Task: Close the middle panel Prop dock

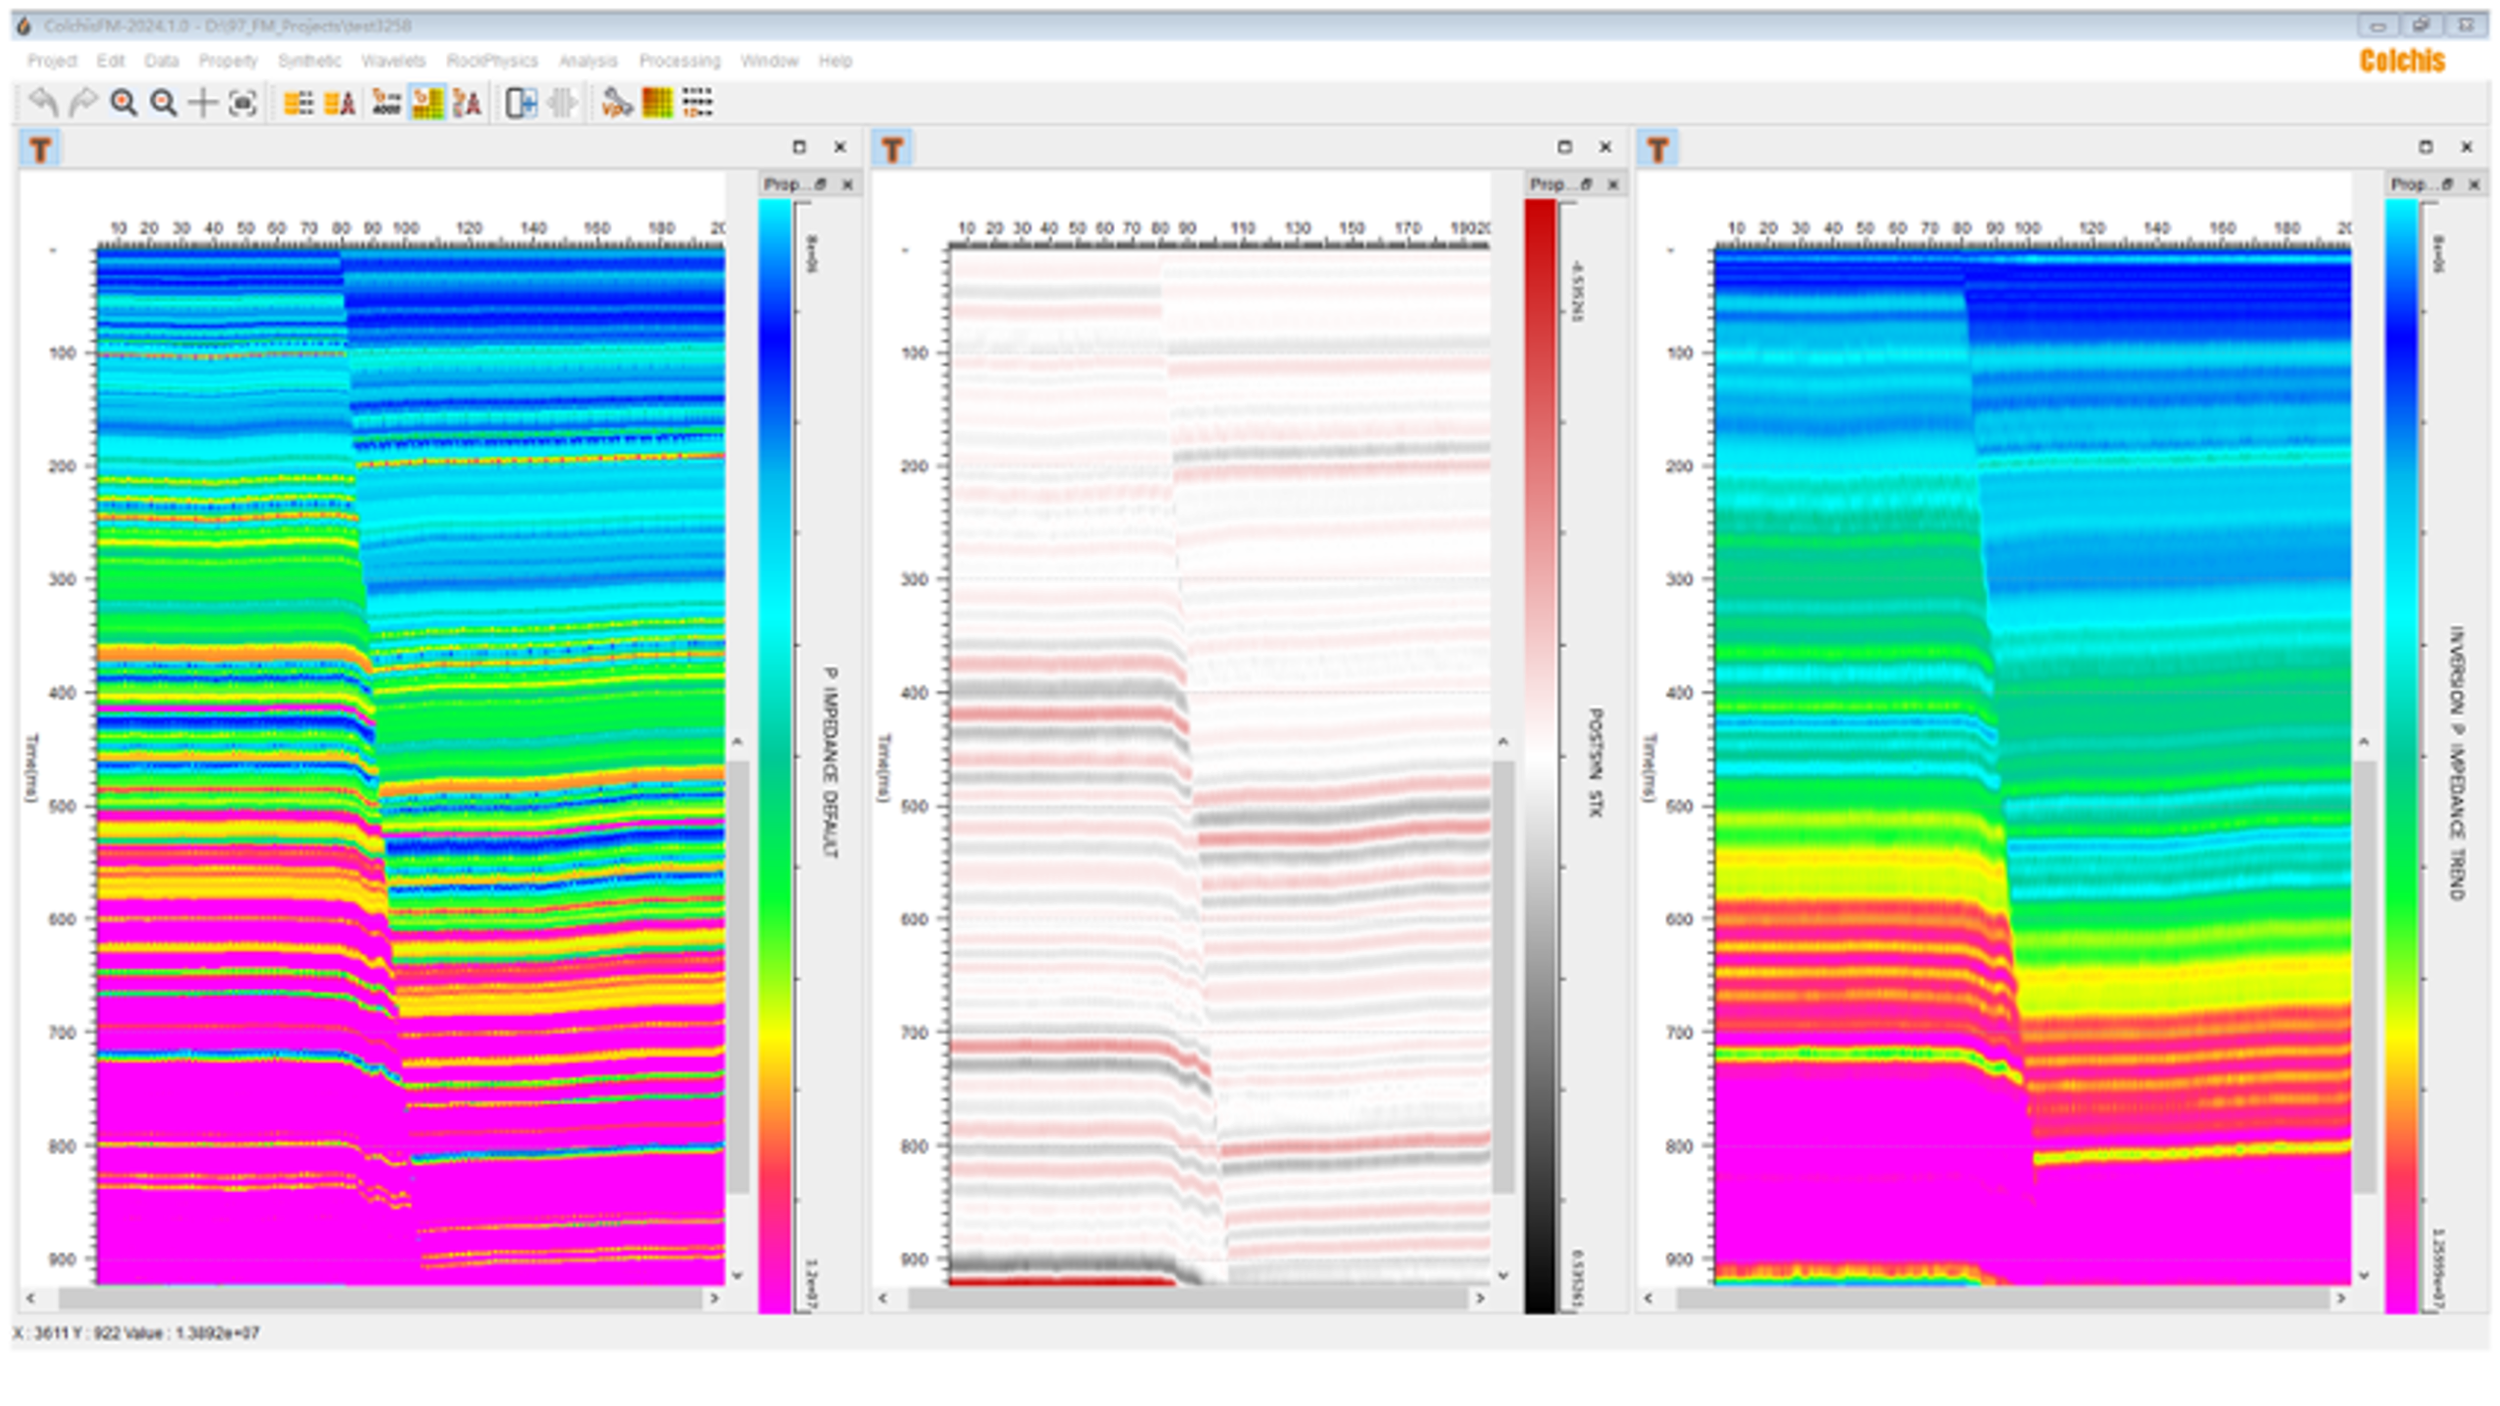Action: click(1613, 184)
